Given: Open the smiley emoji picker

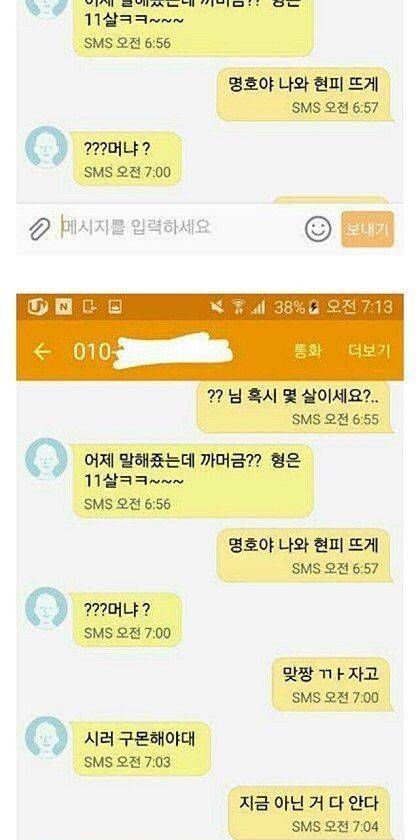Looking at the screenshot, I should [x=318, y=229].
